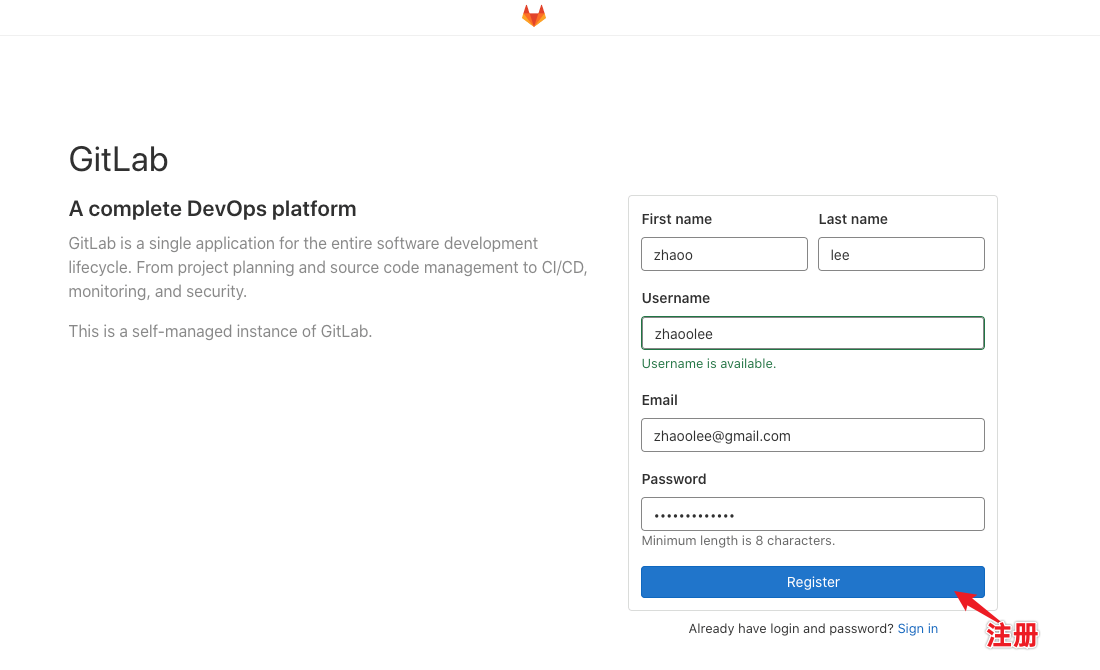Image resolution: width=1100 pixels, height=670 pixels.
Task: Open the Sign in link
Action: point(918,629)
